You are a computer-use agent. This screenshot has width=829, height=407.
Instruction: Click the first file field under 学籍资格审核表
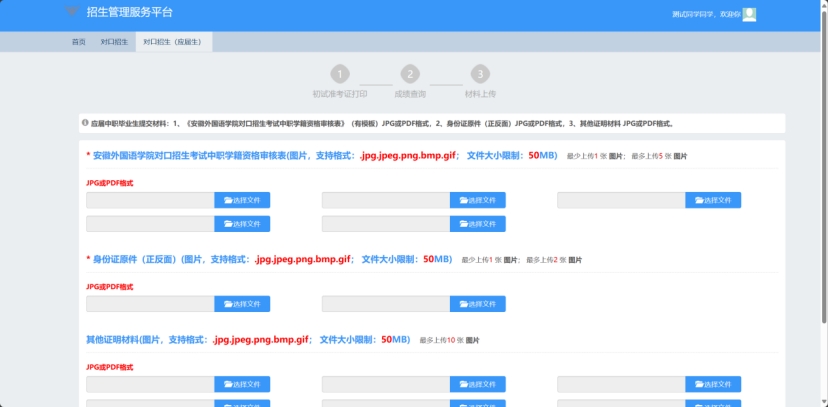pos(150,200)
